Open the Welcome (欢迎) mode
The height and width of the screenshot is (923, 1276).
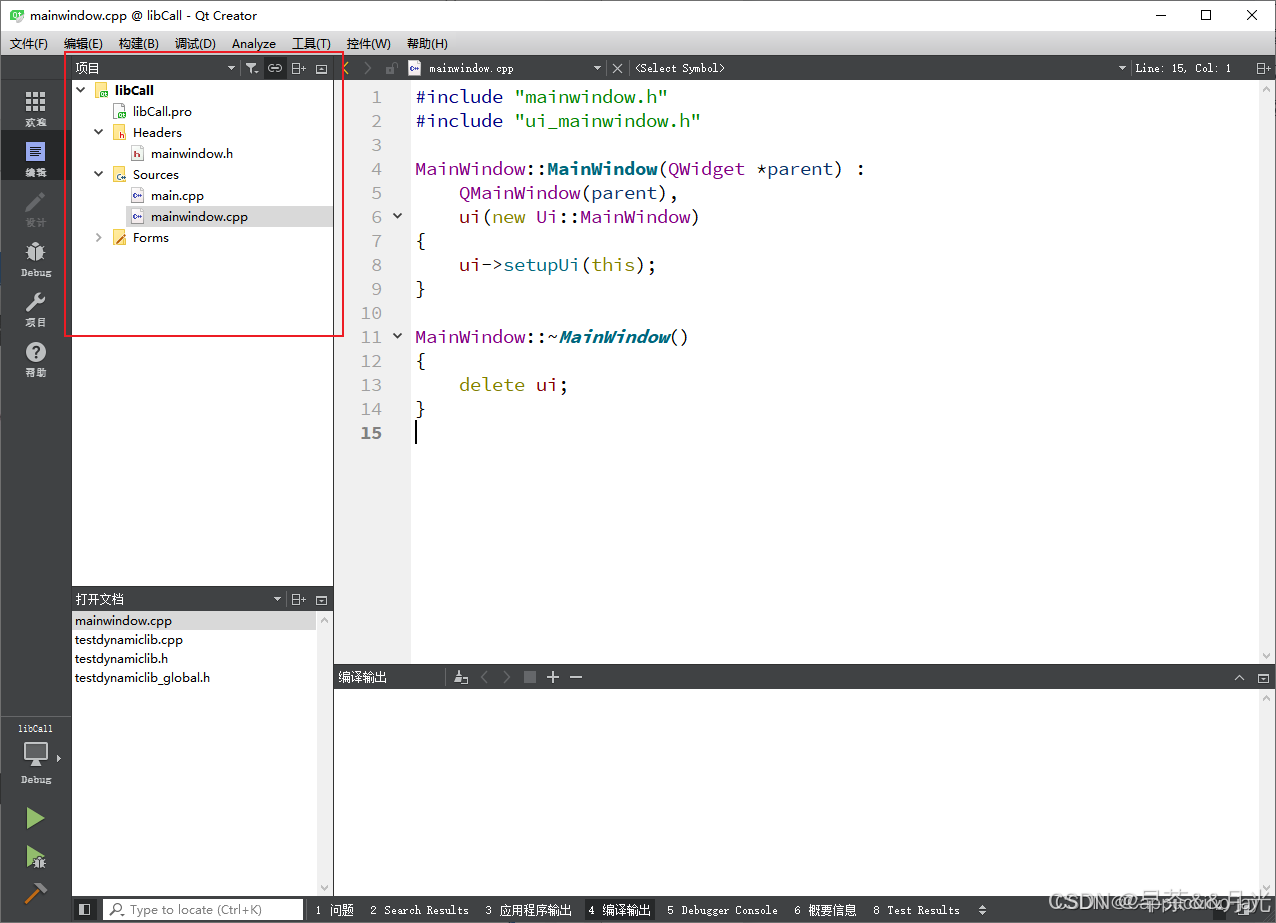[x=35, y=109]
